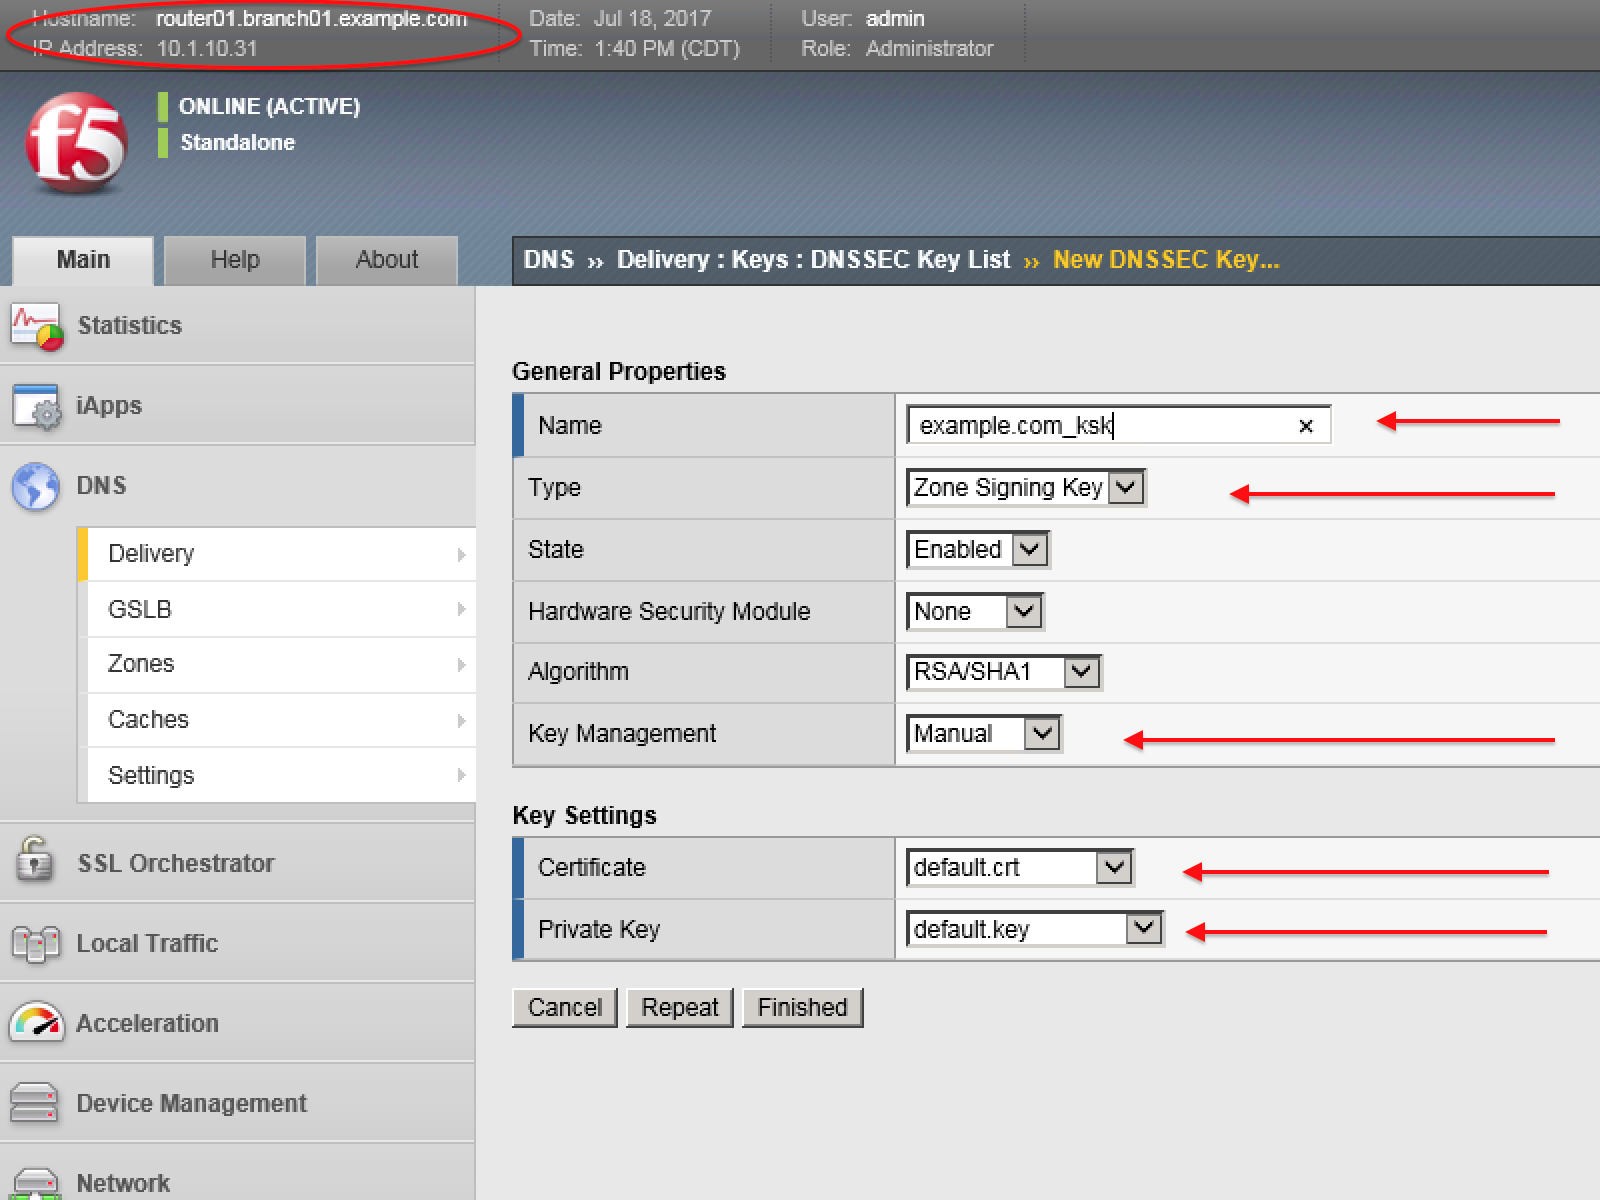The image size is (1600, 1200).
Task: Click the DNS breadcrumb link
Action: [549, 260]
